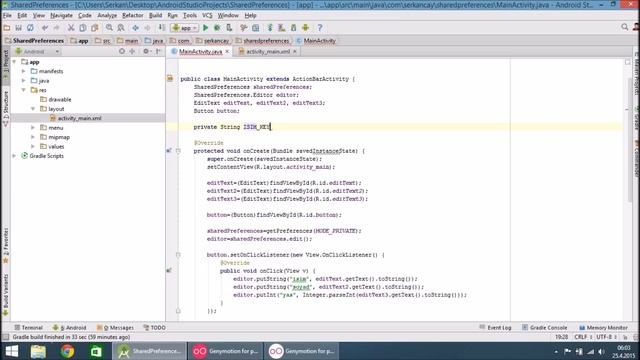The image size is (640, 360).
Task: Expand the values folder
Action: (33, 146)
